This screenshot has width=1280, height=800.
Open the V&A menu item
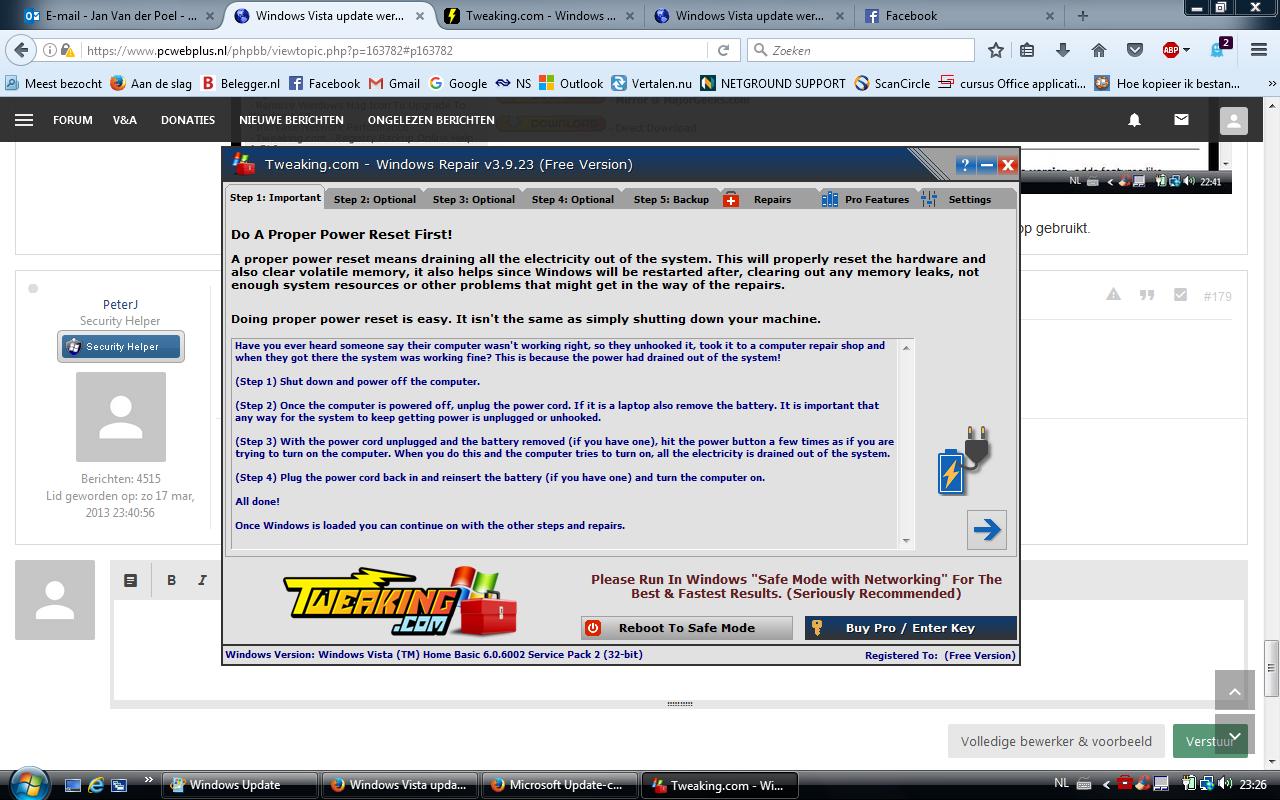pos(125,119)
